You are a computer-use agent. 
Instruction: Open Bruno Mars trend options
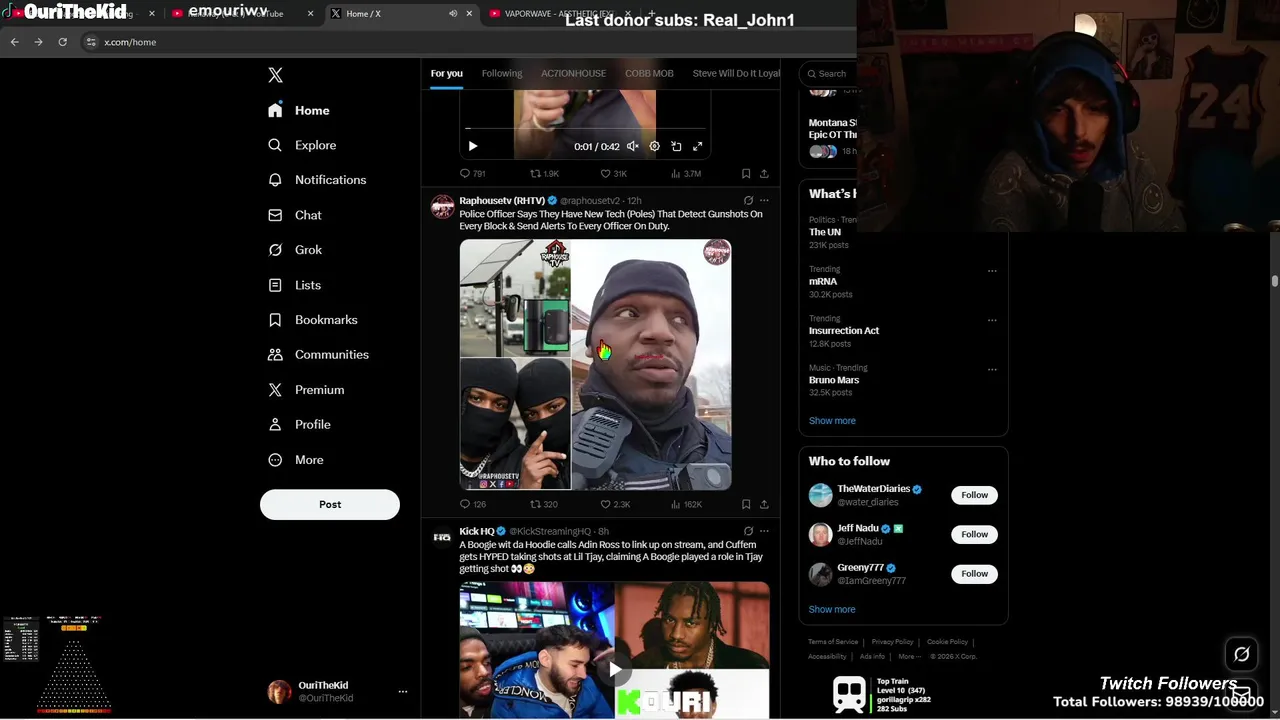click(x=992, y=369)
